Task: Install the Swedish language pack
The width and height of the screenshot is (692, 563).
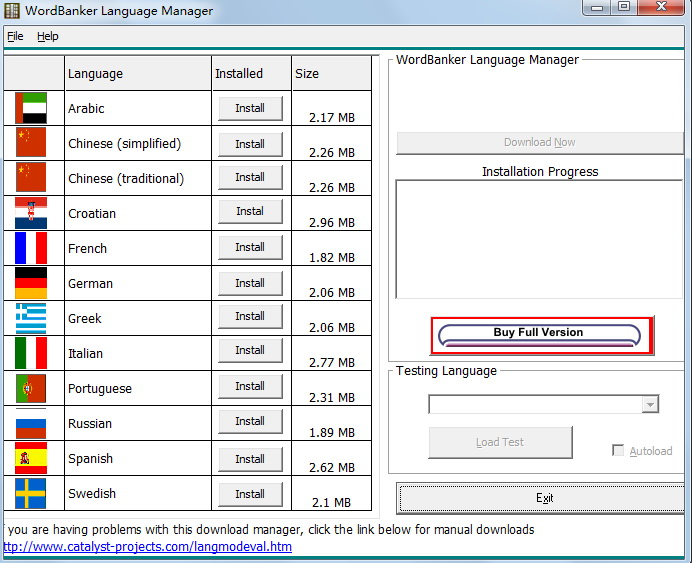Action: click(250, 494)
